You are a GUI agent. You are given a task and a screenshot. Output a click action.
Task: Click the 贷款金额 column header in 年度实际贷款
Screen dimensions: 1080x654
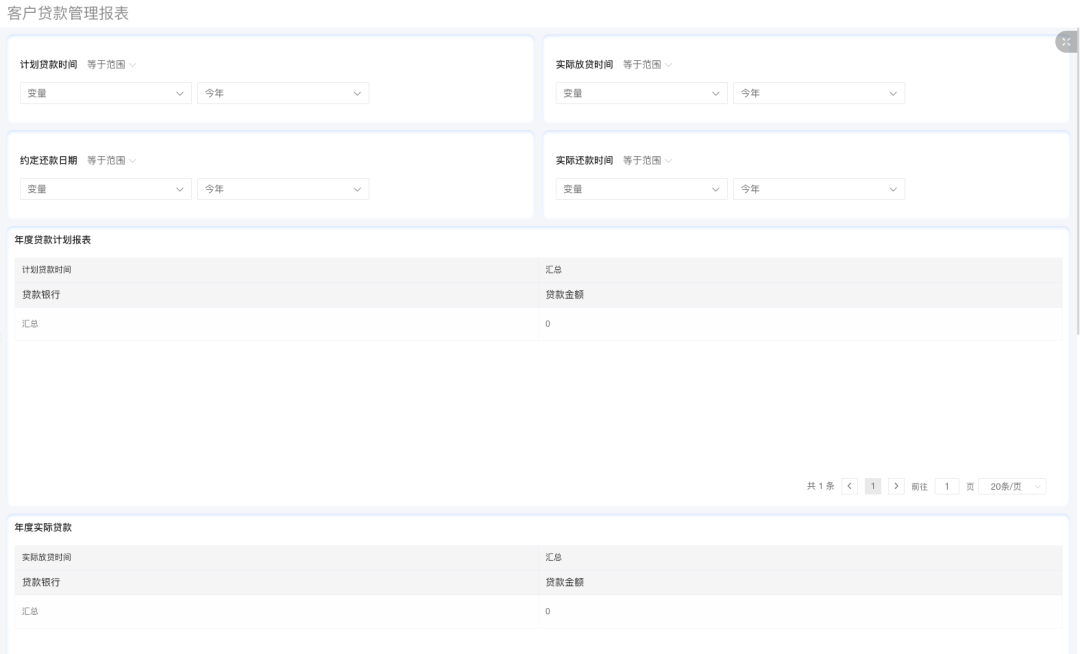pyautogui.click(x=564, y=582)
